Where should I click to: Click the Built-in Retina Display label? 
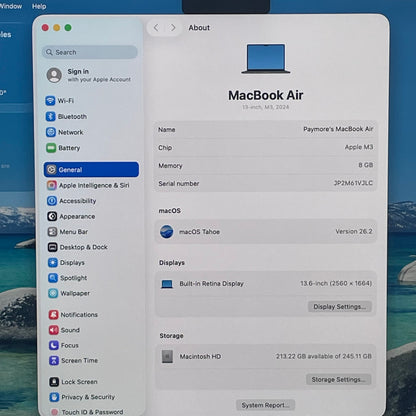[212, 284]
